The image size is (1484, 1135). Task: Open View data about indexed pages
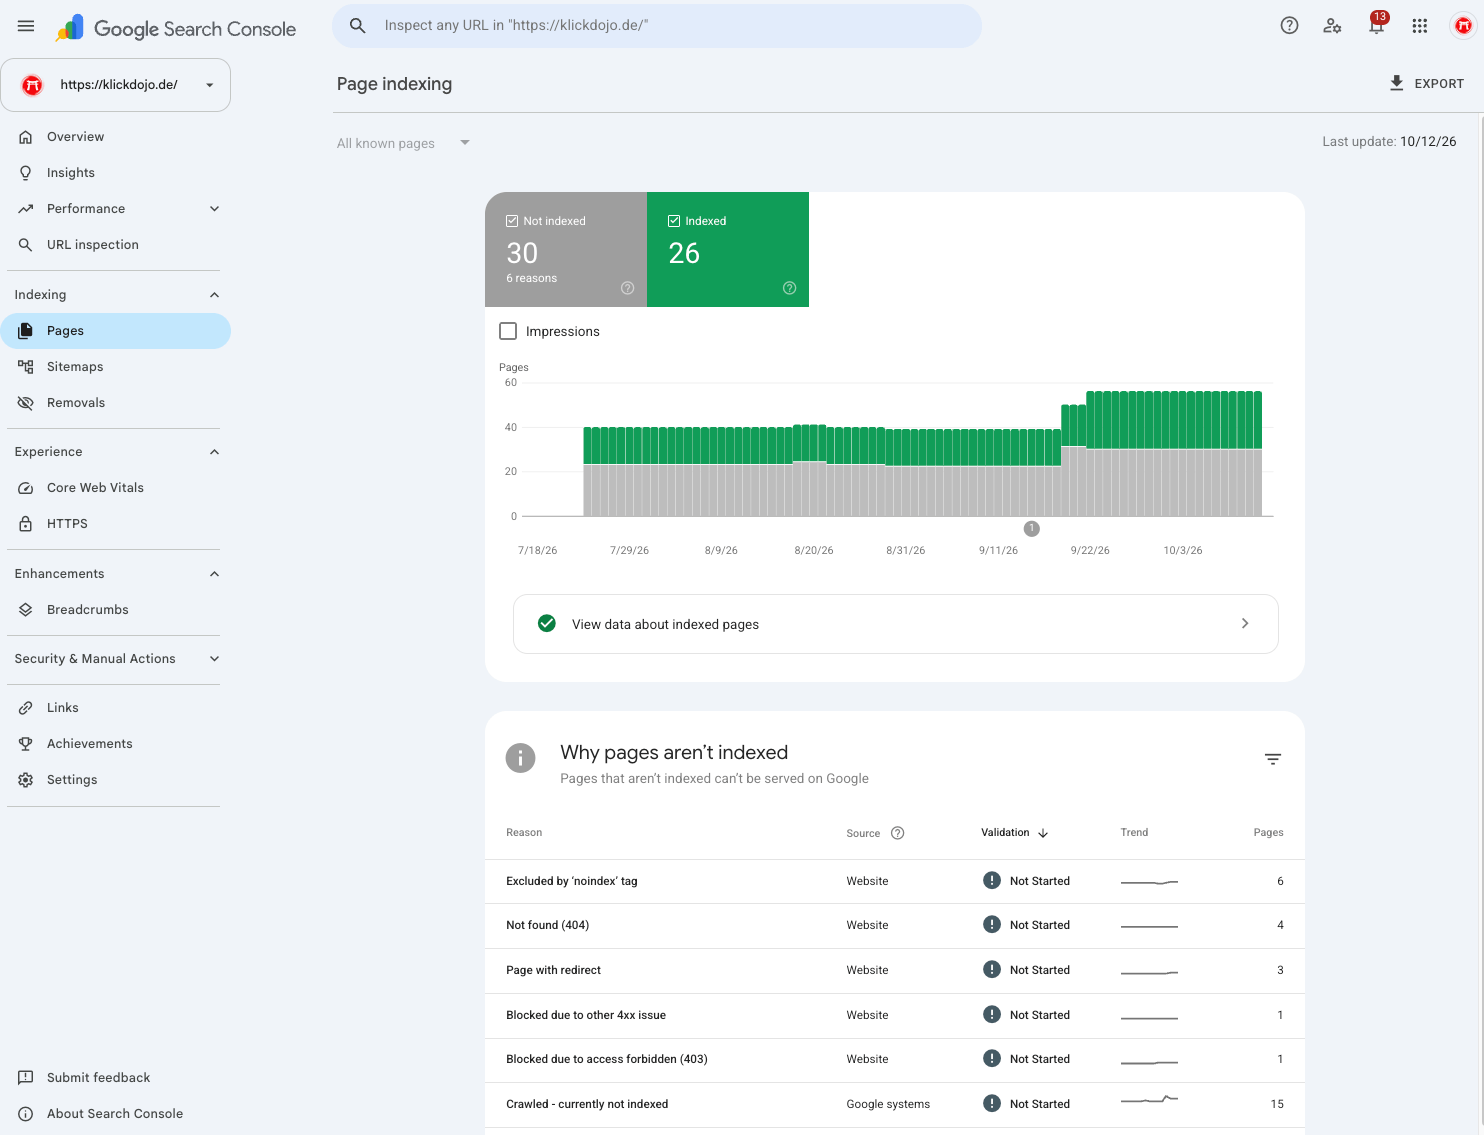895,624
